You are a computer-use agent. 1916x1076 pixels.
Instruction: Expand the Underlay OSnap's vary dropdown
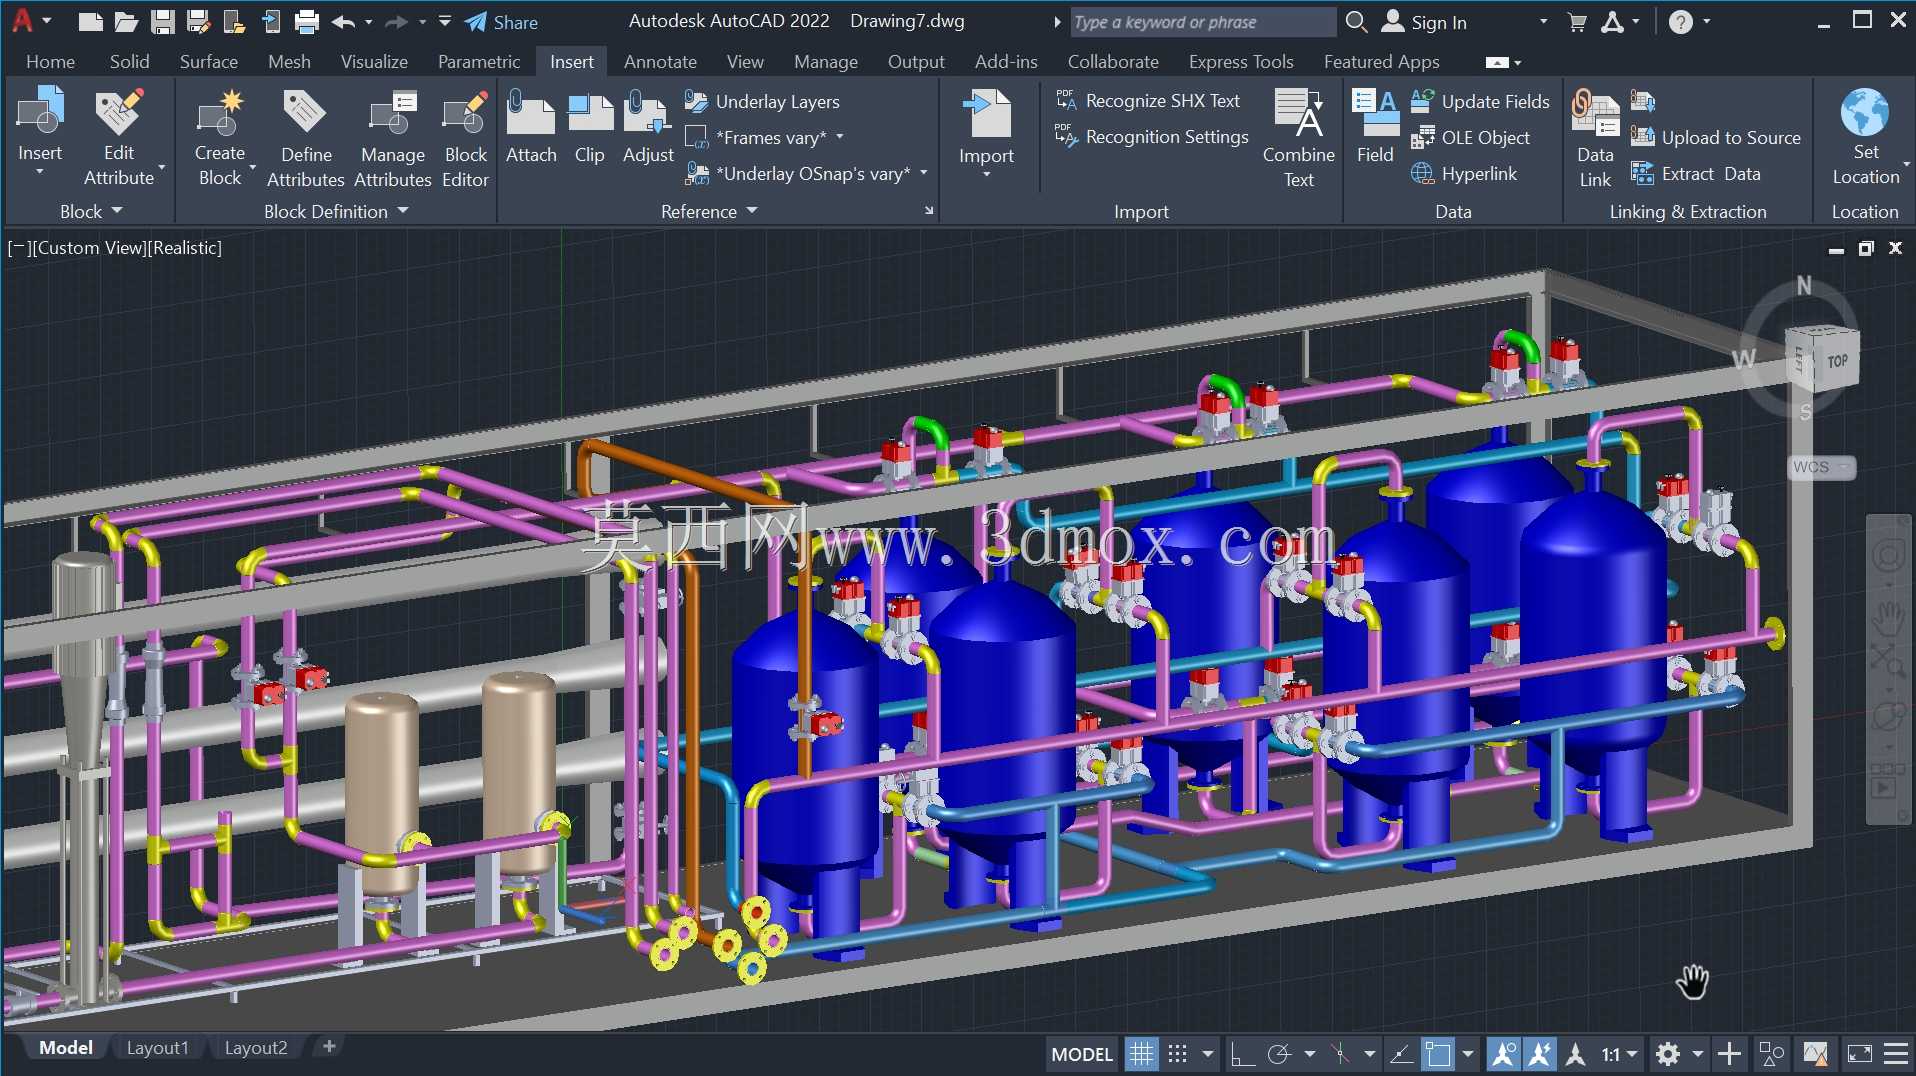click(x=924, y=173)
